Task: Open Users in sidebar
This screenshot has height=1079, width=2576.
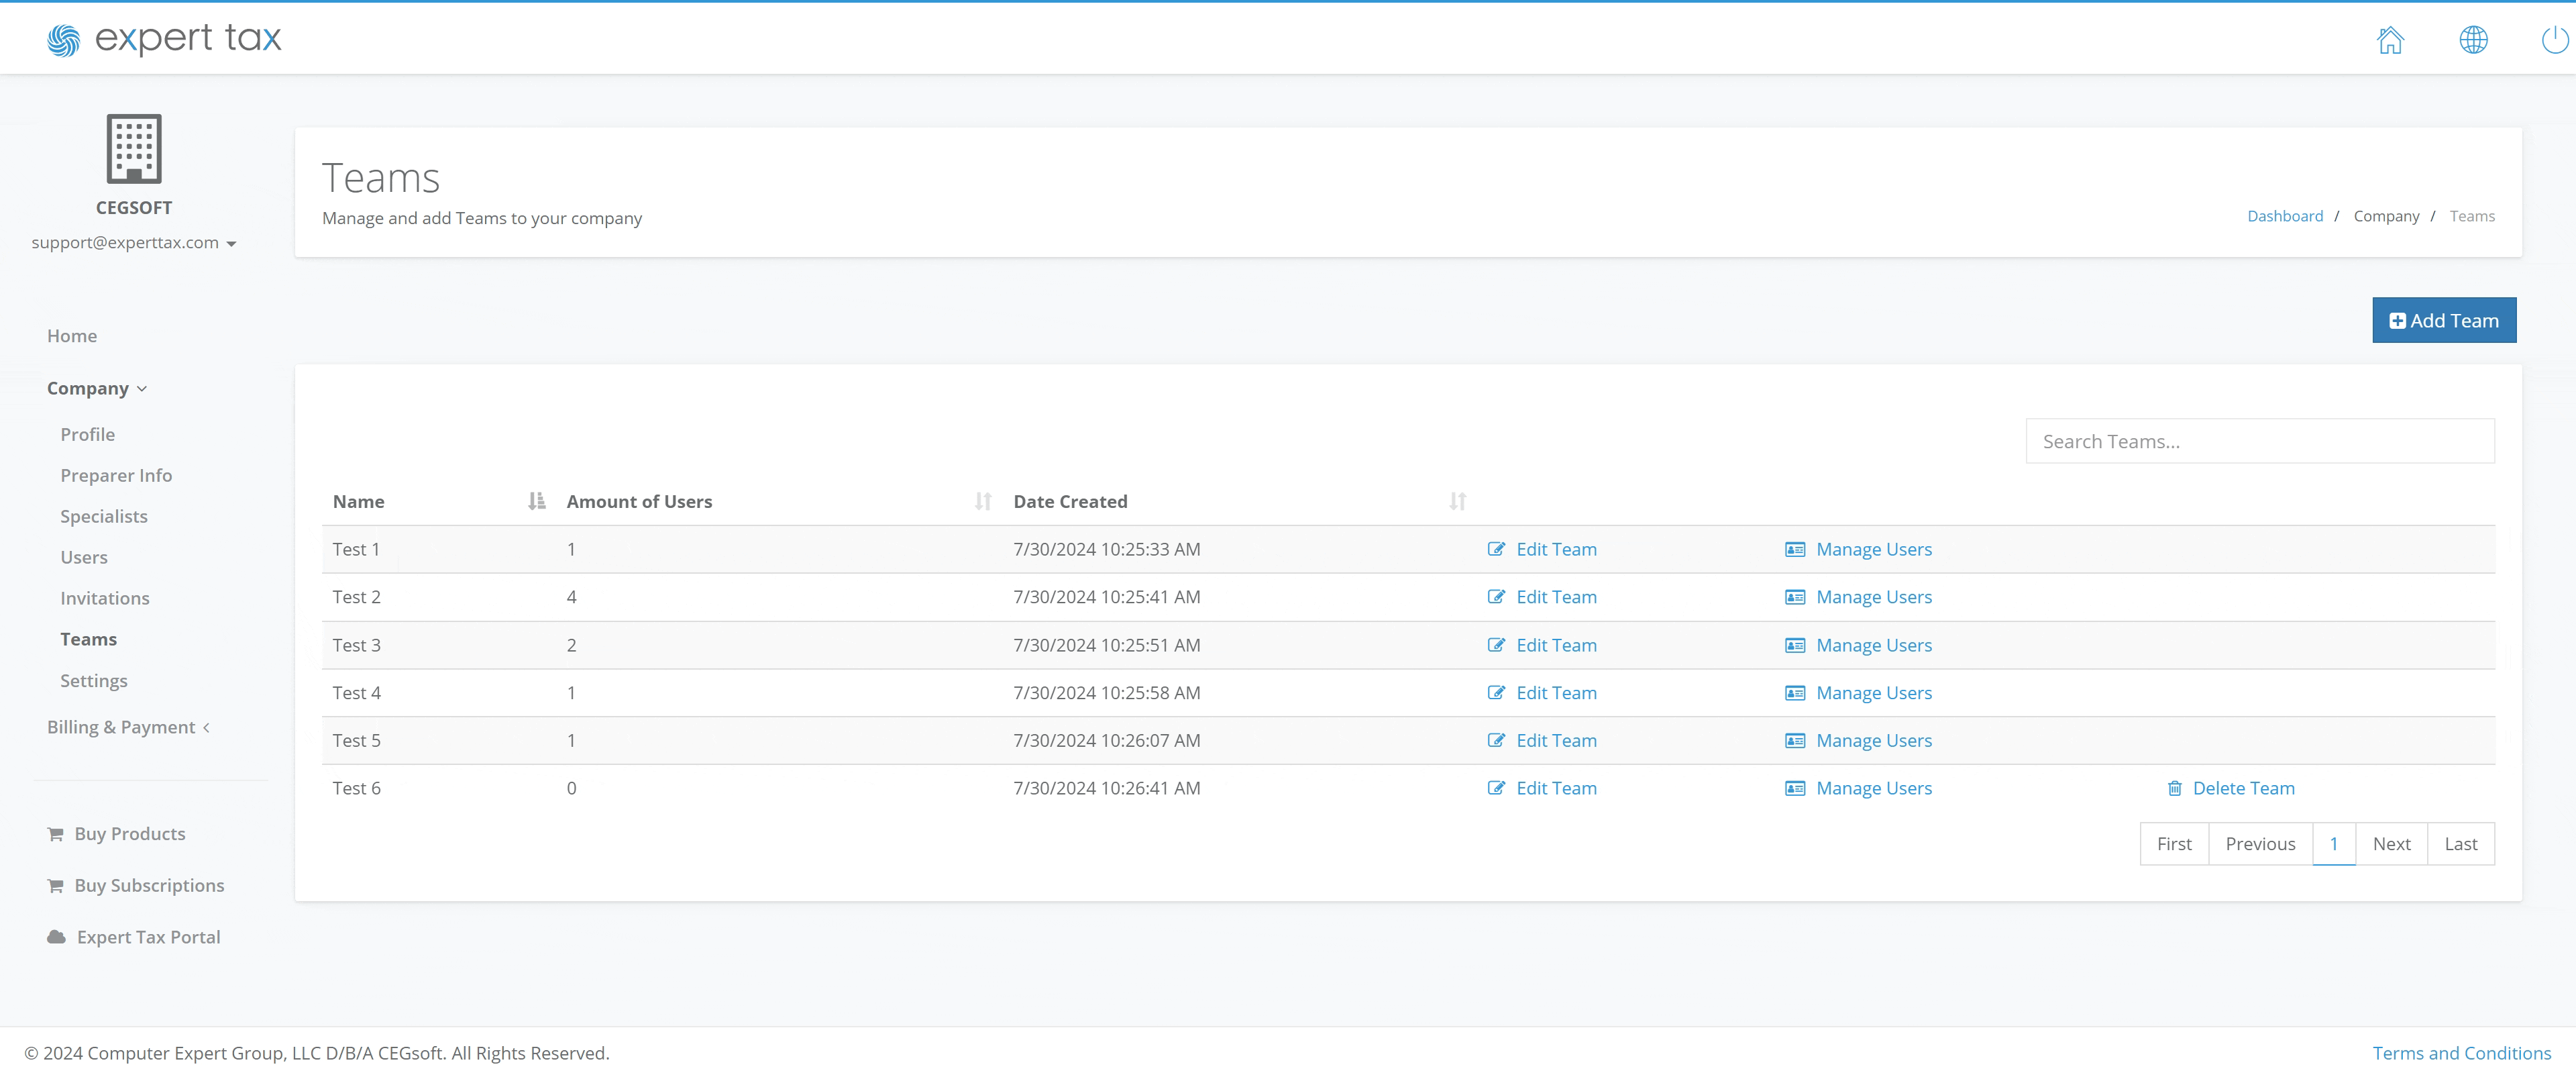Action: click(x=83, y=557)
